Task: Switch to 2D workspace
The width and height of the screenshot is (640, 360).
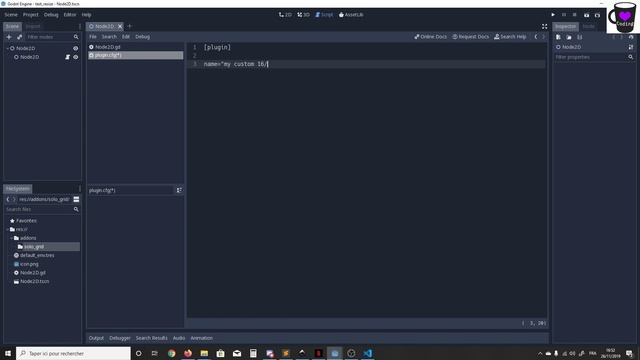Action: pyautogui.click(x=285, y=15)
